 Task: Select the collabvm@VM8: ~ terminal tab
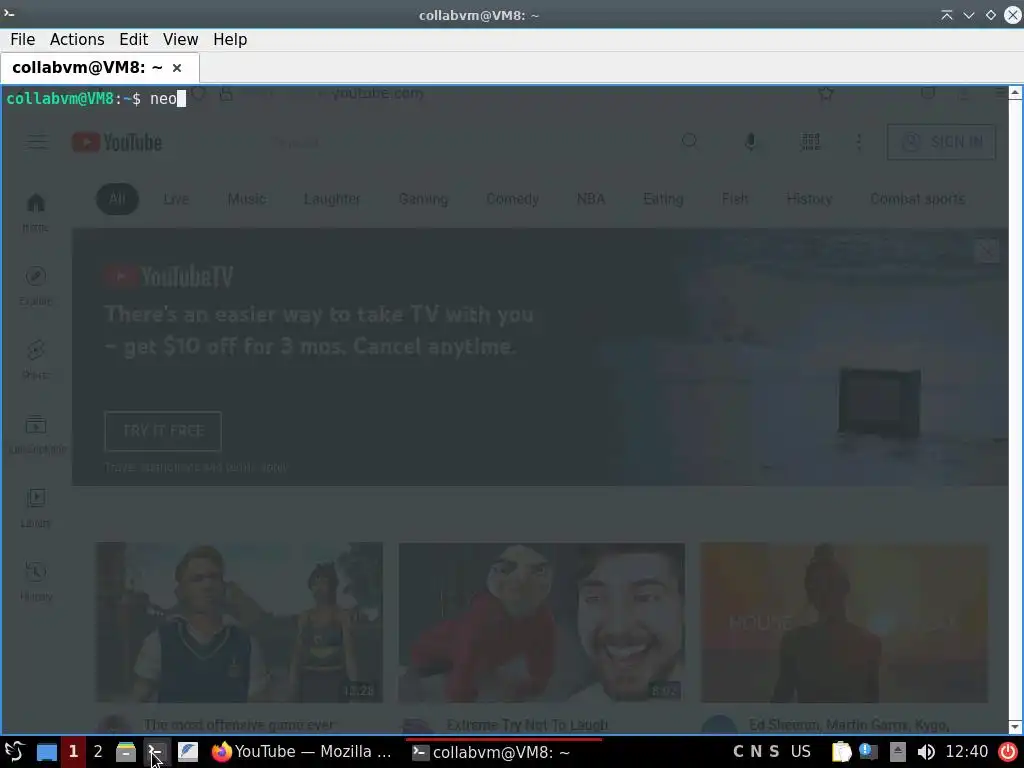pyautogui.click(x=87, y=68)
